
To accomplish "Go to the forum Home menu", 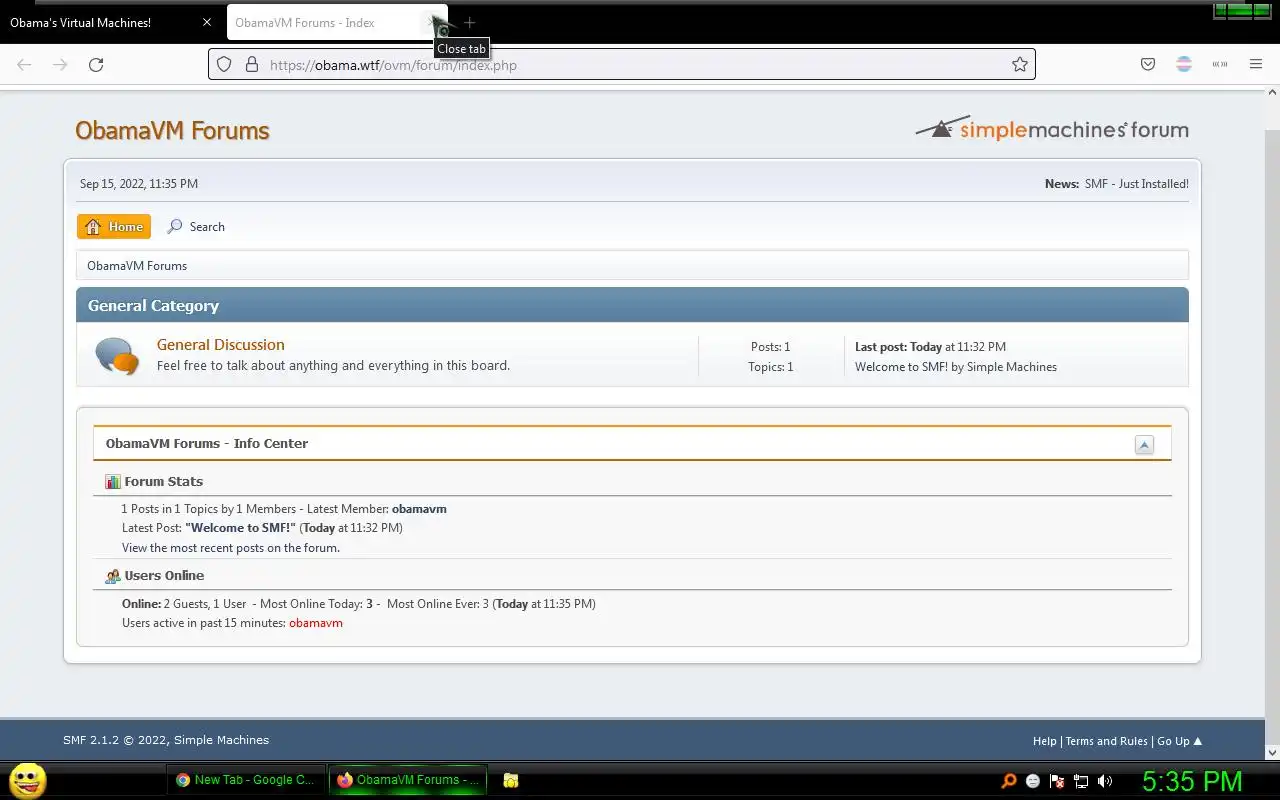I will click(114, 227).
